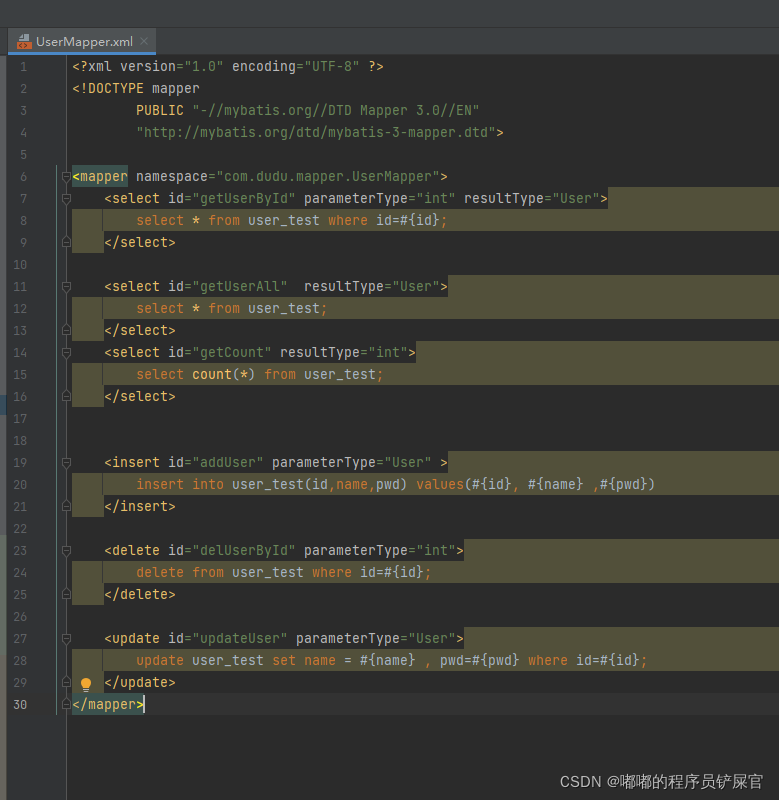Click "select * from user_test;" on line 12

click(x=232, y=309)
